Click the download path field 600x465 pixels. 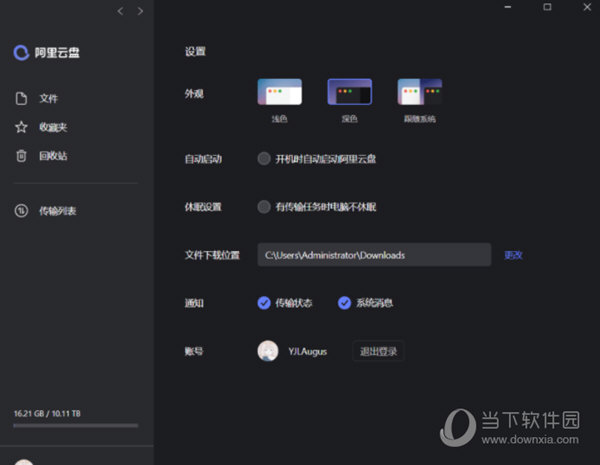[374, 255]
